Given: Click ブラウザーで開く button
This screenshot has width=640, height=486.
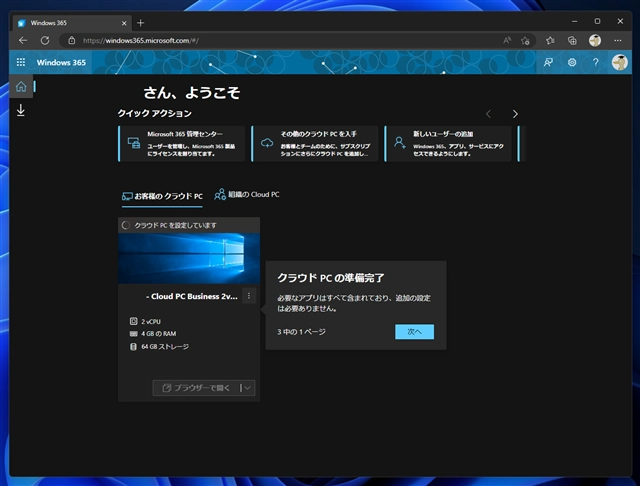Looking at the screenshot, I should (196, 388).
